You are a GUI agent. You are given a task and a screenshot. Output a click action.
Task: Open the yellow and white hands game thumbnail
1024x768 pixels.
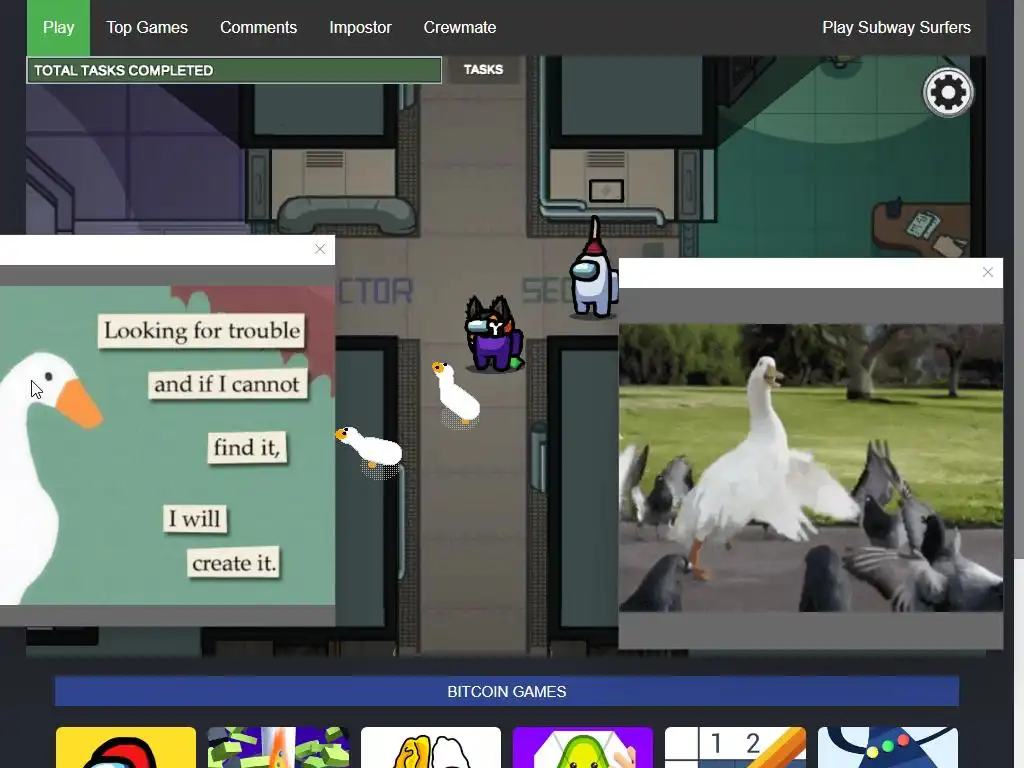431,747
